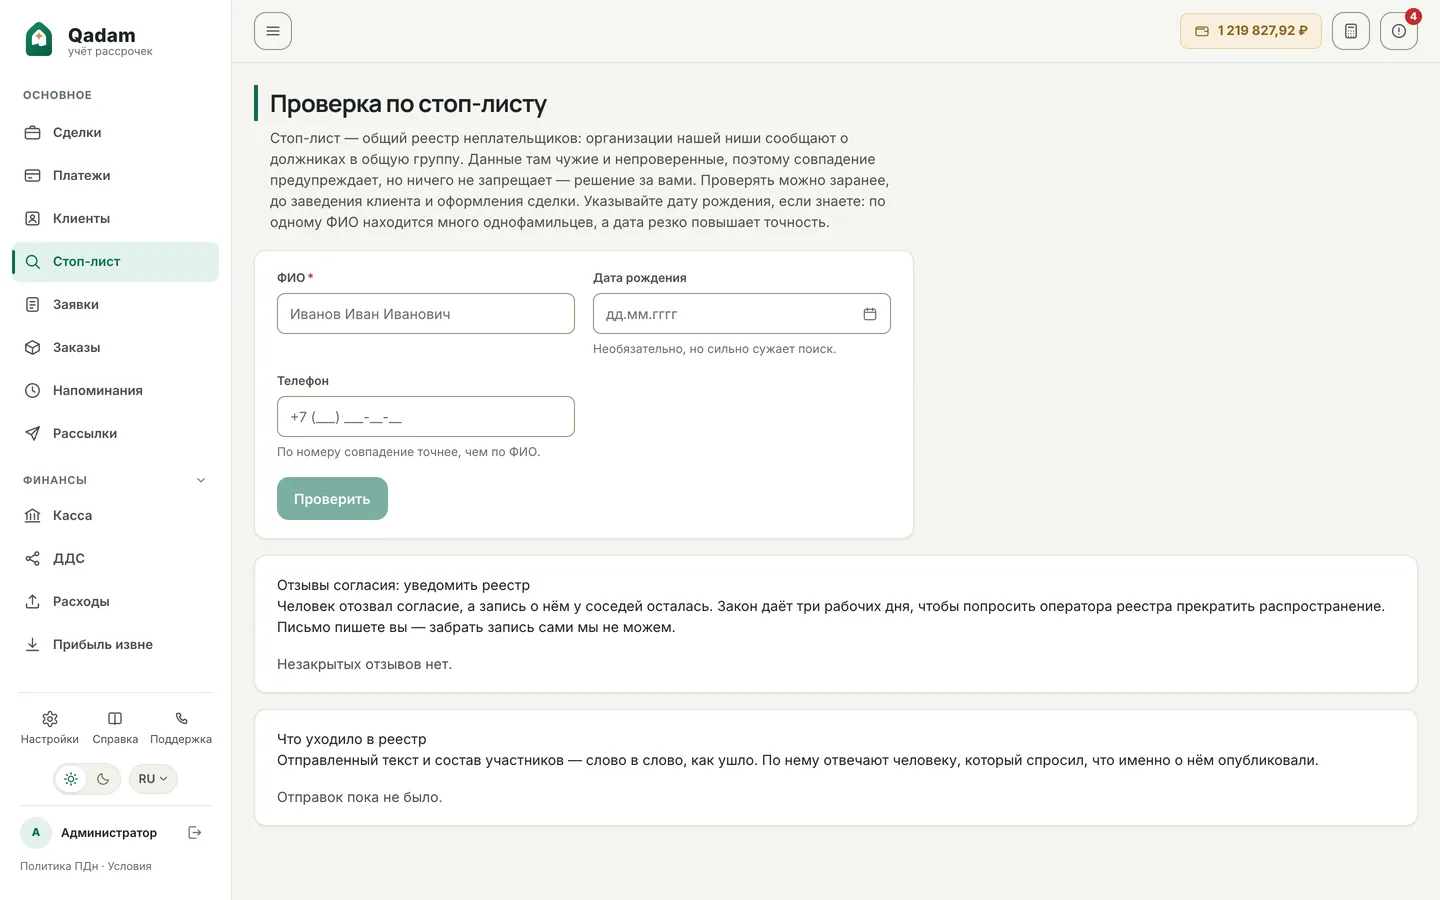Viewport: 1440px width, 900px height.
Task: Open the hamburger menu button
Action: tap(273, 31)
